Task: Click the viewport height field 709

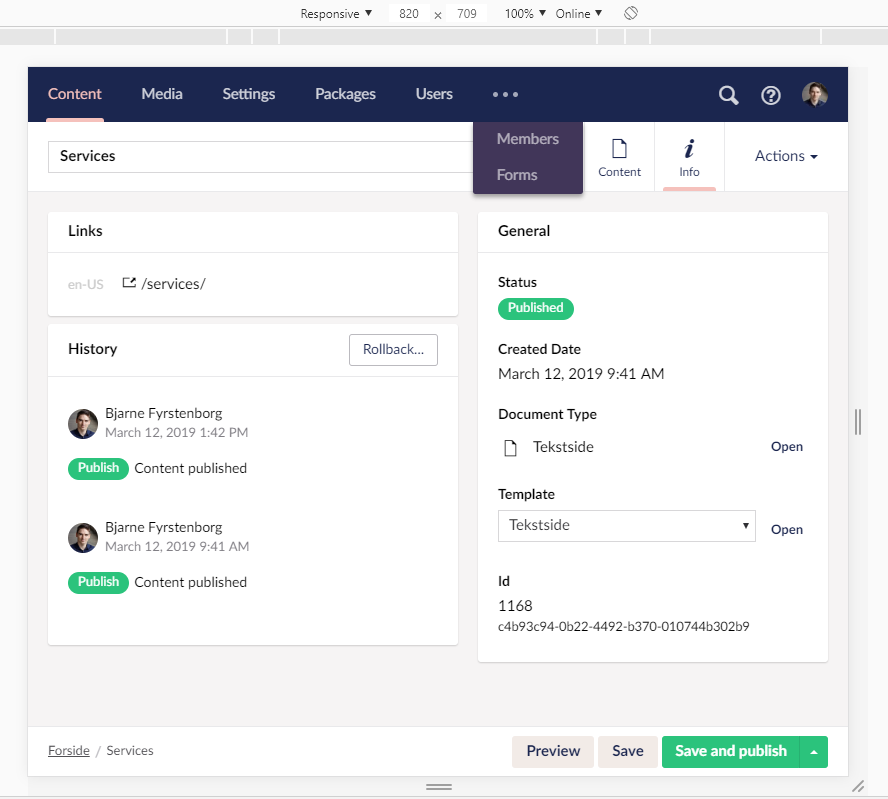Action: point(467,14)
